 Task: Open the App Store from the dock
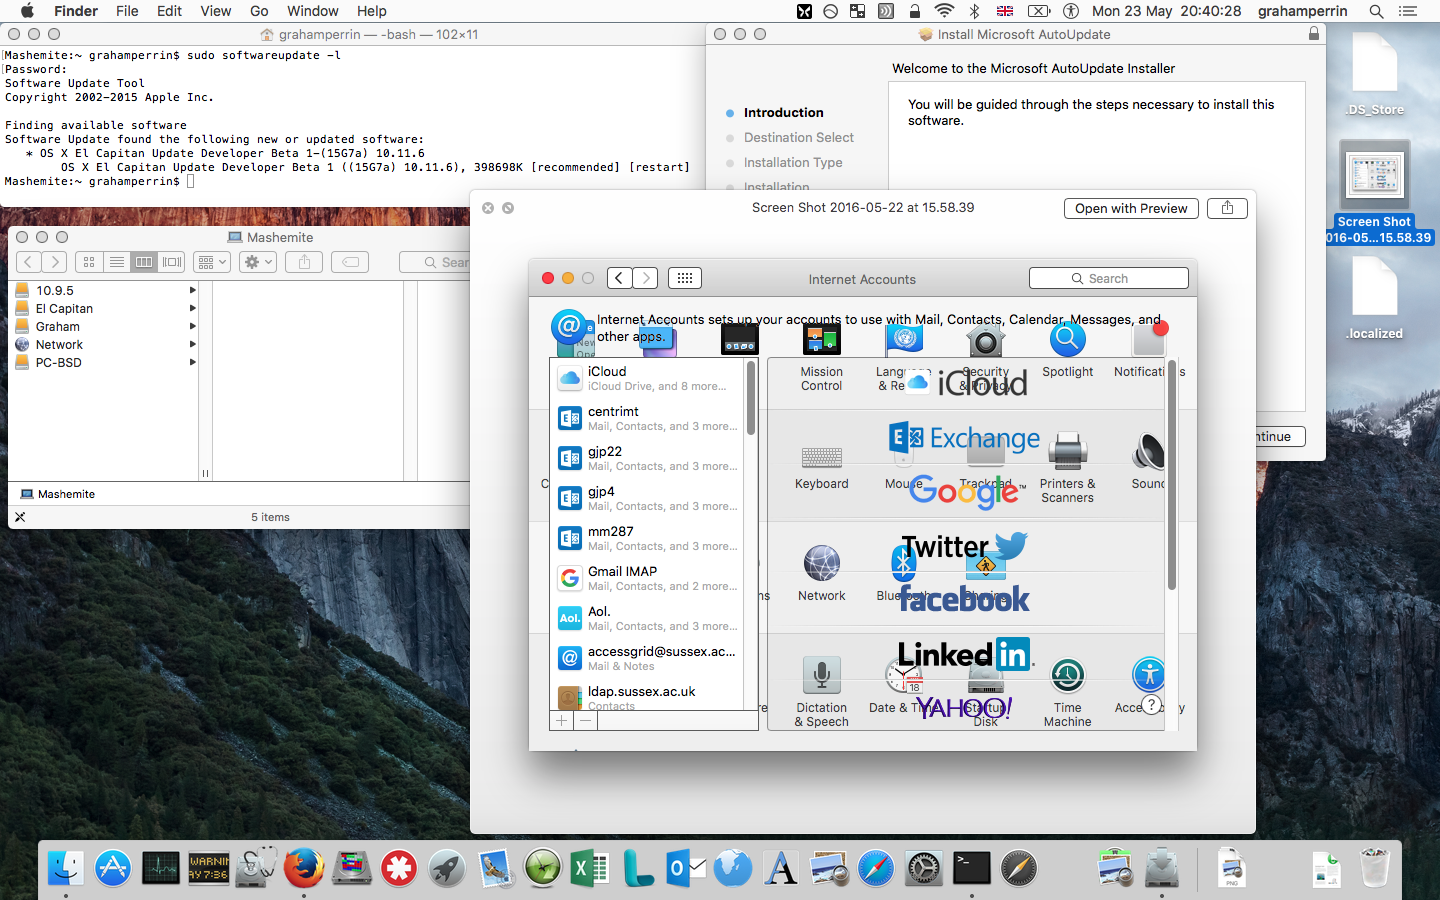click(113, 868)
